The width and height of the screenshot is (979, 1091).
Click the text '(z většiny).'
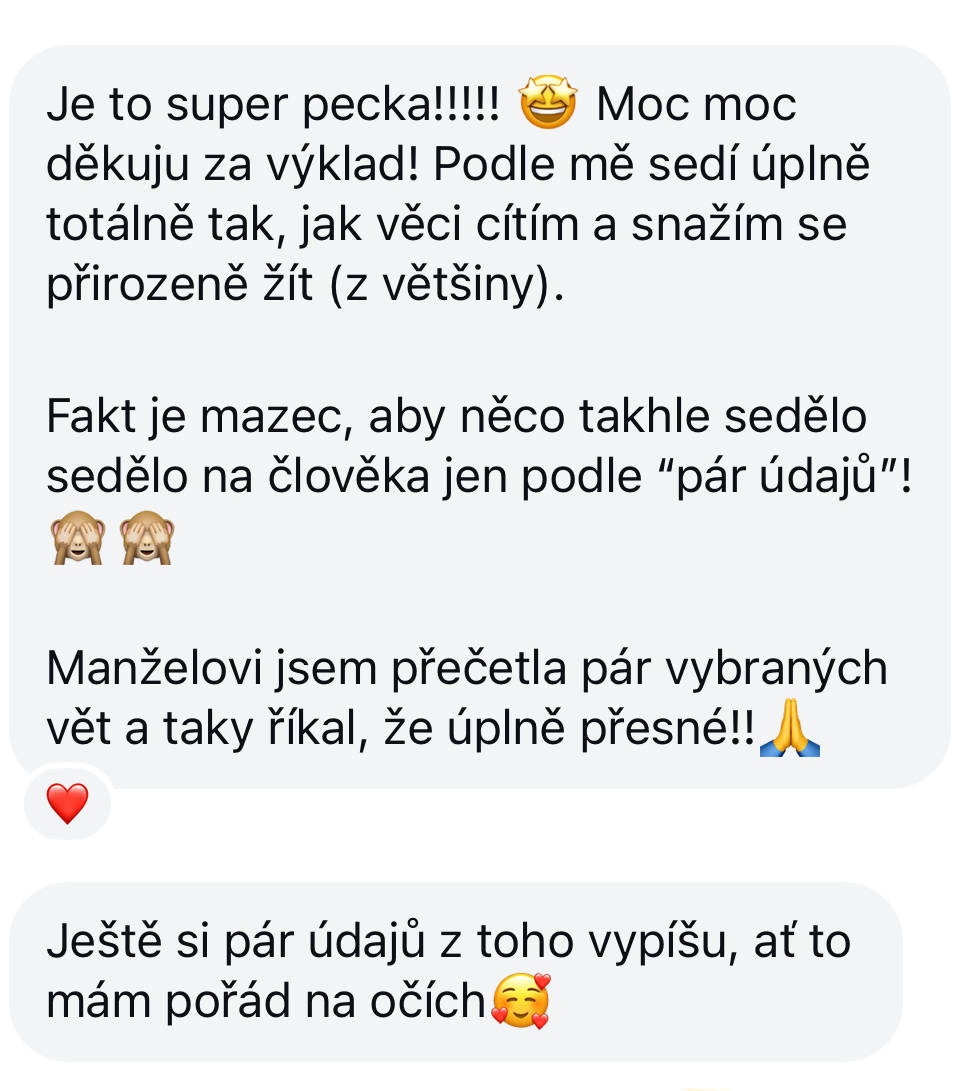pyautogui.click(x=446, y=285)
